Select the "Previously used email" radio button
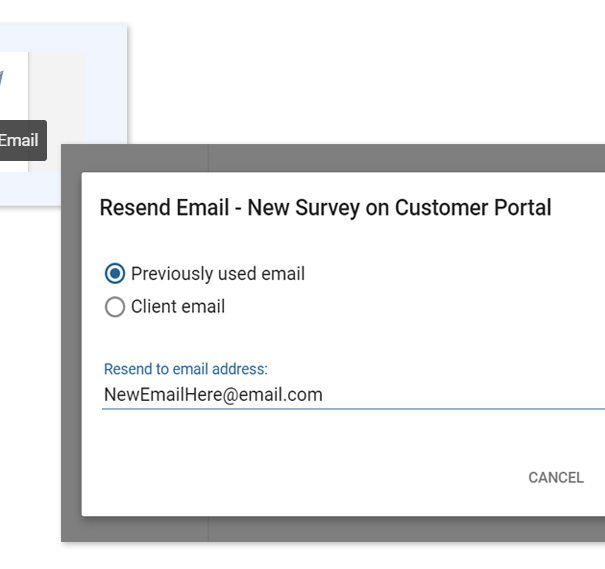 coord(115,274)
